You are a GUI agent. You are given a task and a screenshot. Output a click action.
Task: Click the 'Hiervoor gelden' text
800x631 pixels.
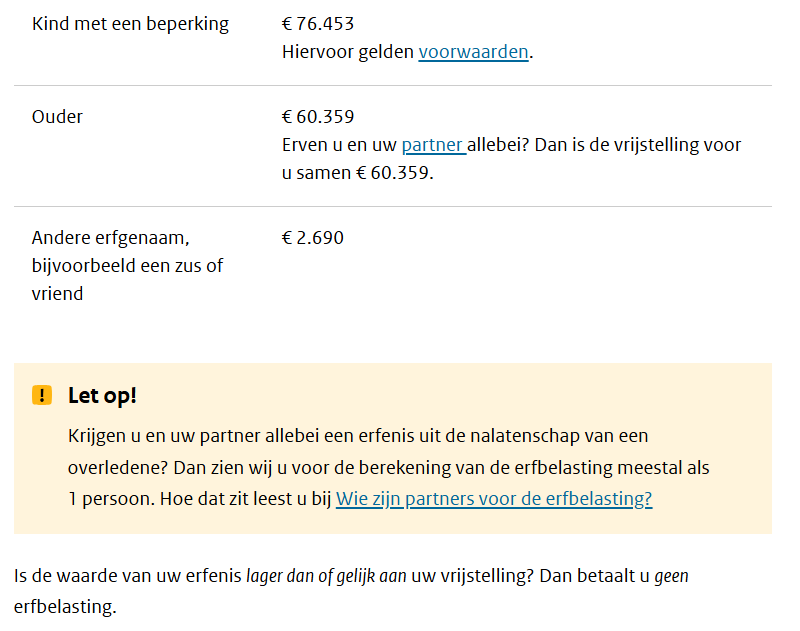coord(347,52)
